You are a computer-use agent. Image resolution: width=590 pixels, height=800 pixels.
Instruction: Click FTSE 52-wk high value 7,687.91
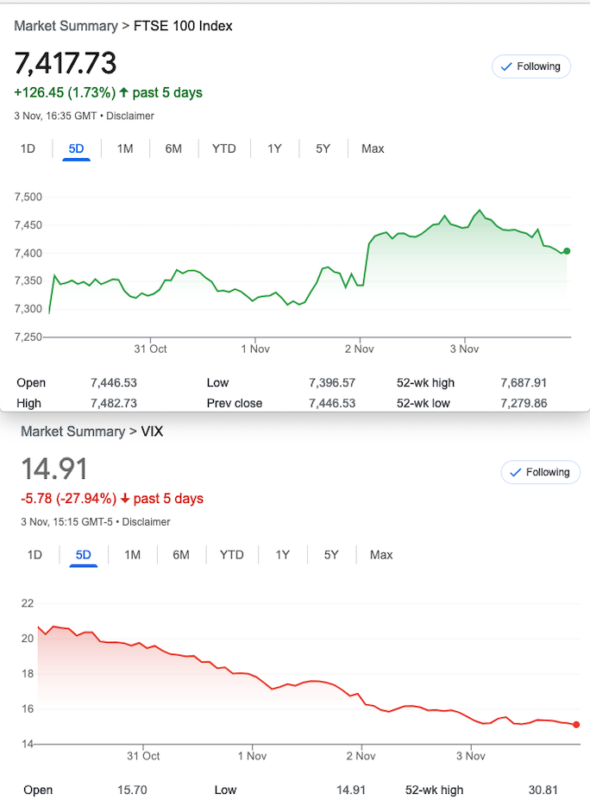[x=524, y=383]
